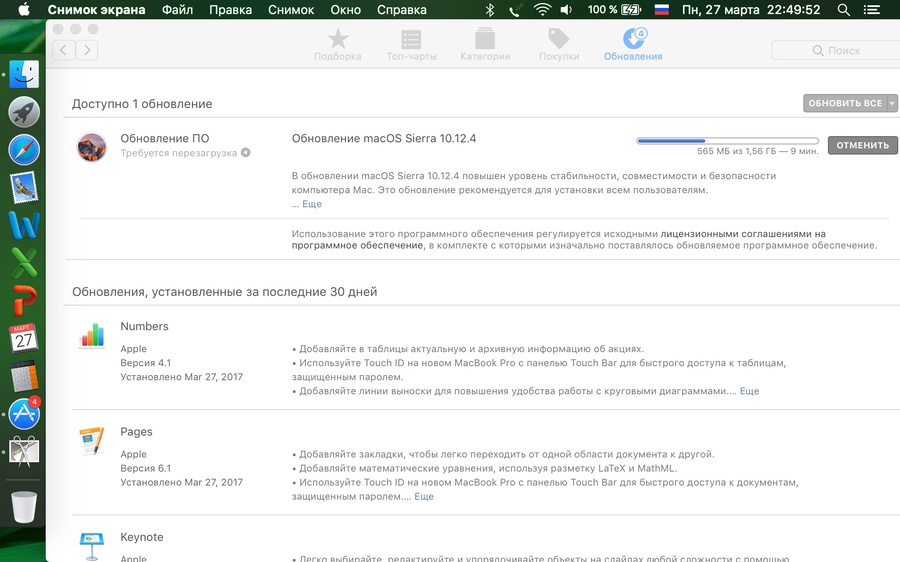Open the Файл menu
This screenshot has width=900, height=562.
point(177,10)
